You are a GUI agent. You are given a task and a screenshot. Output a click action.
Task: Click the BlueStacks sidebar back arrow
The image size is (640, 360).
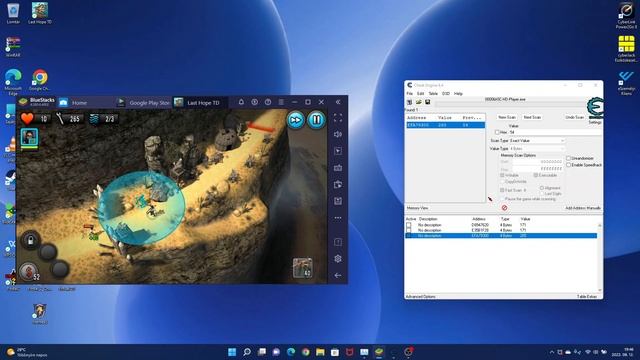338,276
